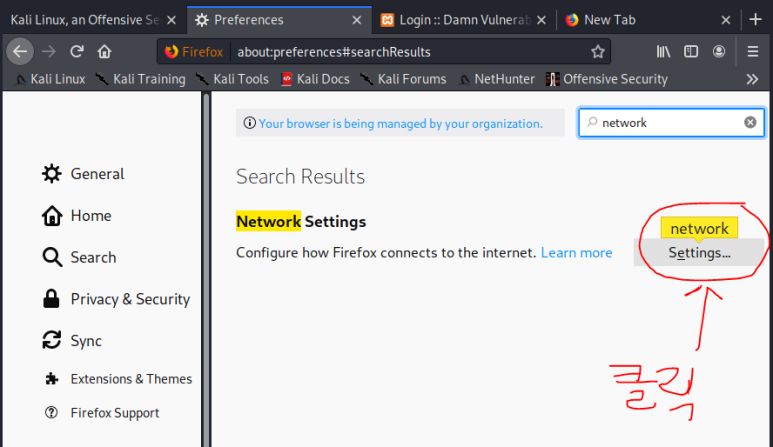
Task: Bookmark this page with the star icon
Action: click(x=597, y=52)
